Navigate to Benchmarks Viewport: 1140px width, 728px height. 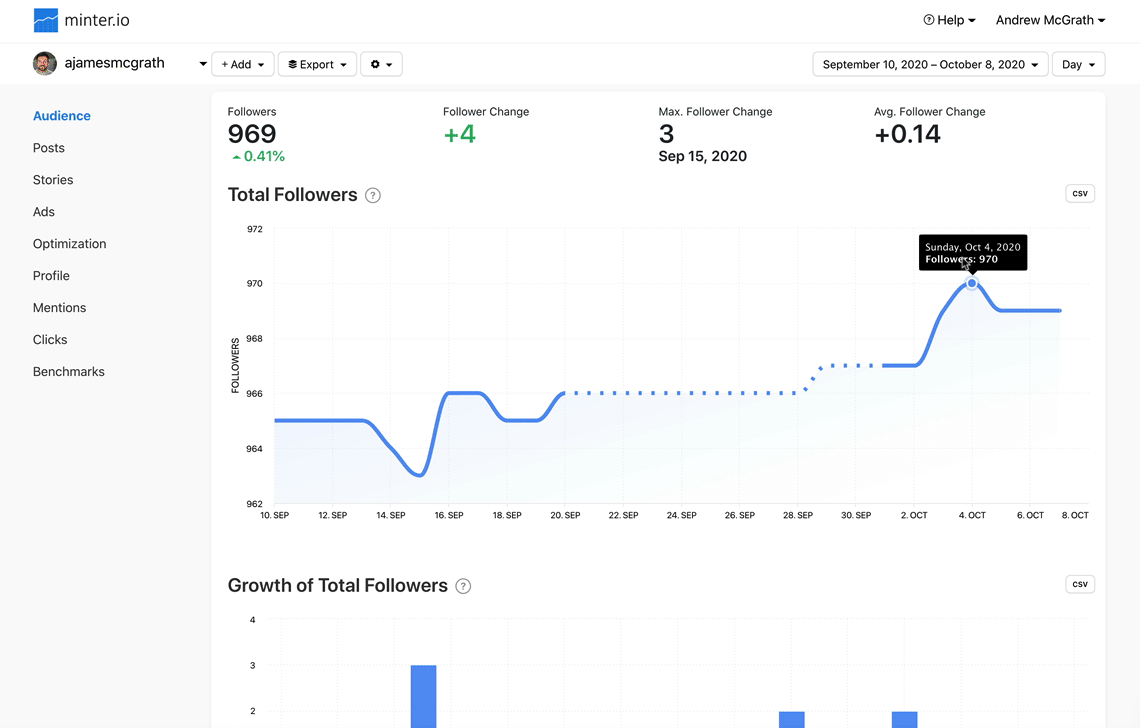[68, 372]
